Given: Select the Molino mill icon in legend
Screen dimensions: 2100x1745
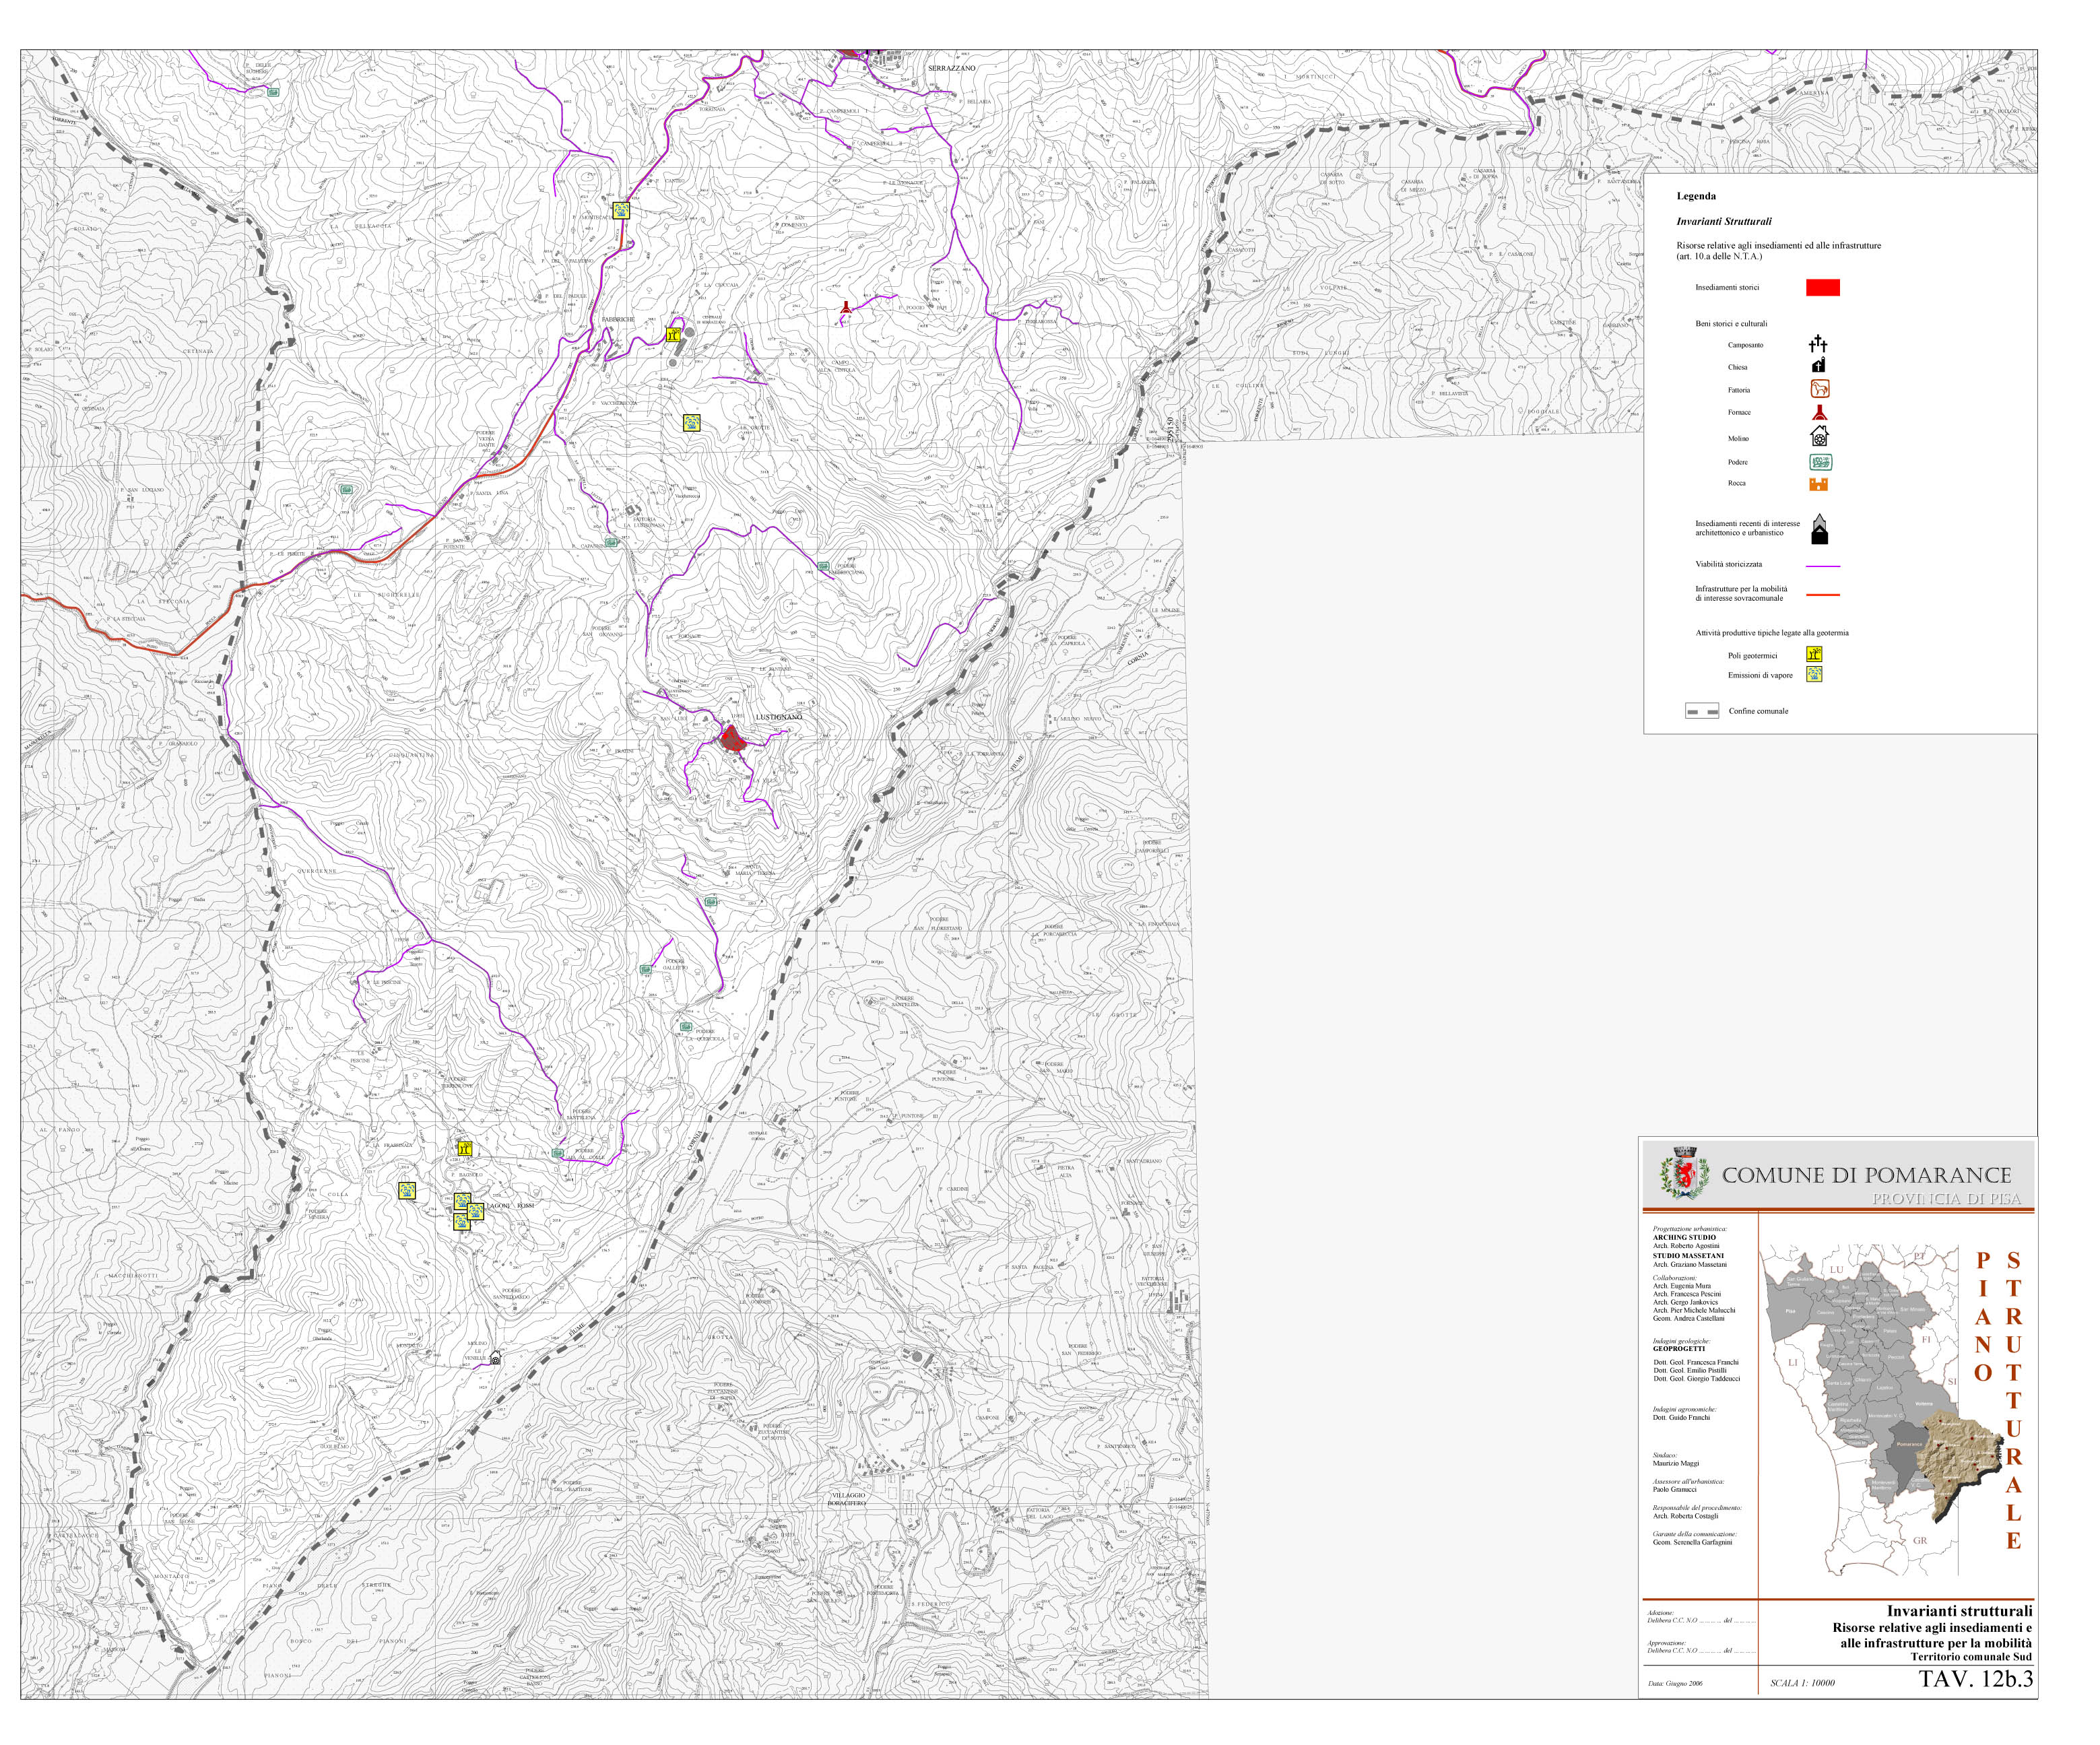Looking at the screenshot, I should coord(1820,436).
